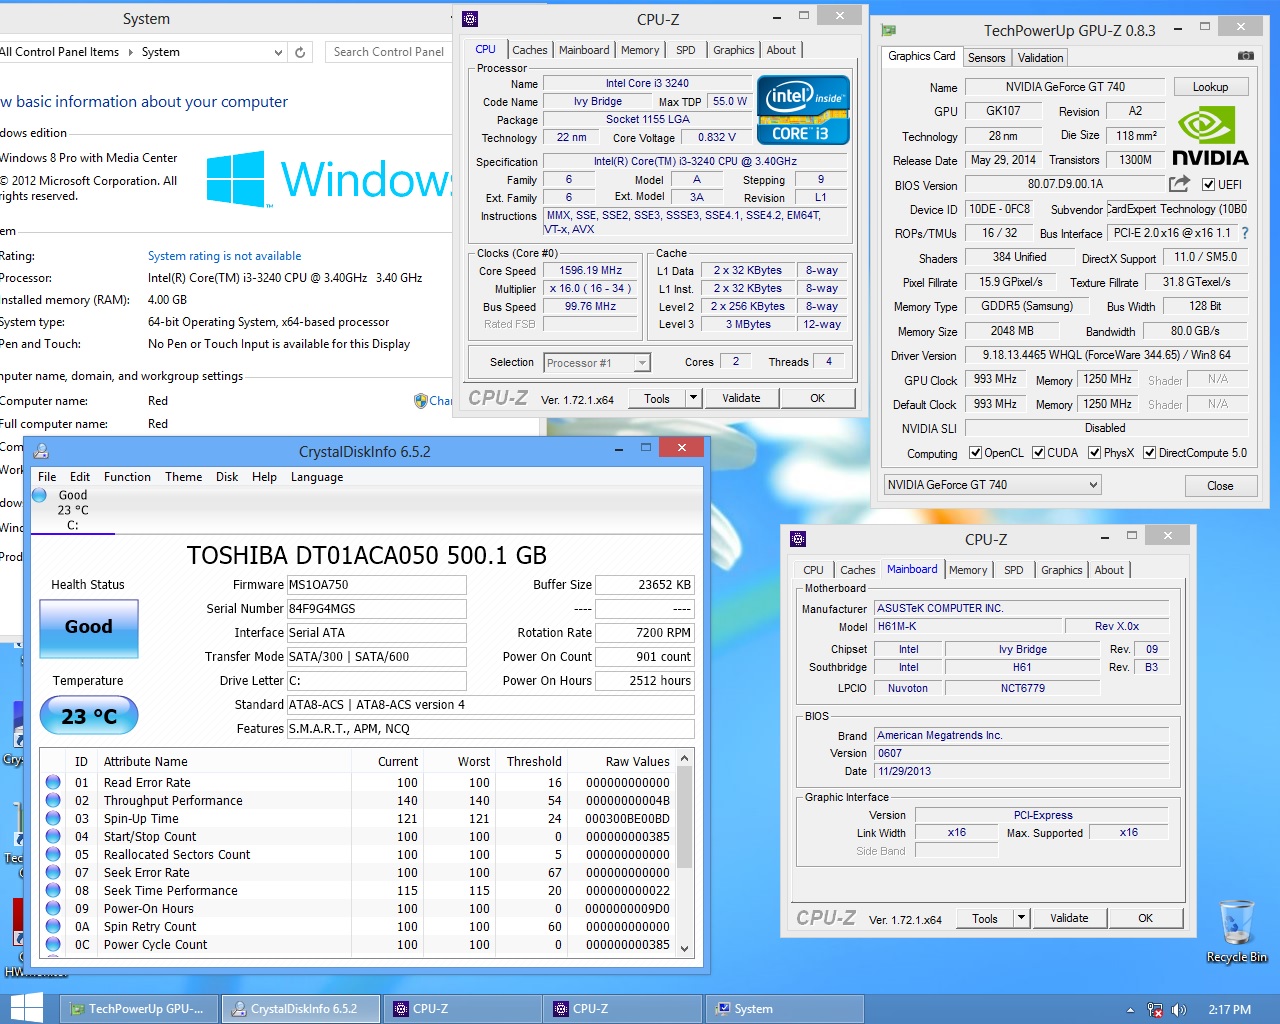1280x1024 pixels.
Task: Click the Search Control Panel field
Action: coord(388,52)
